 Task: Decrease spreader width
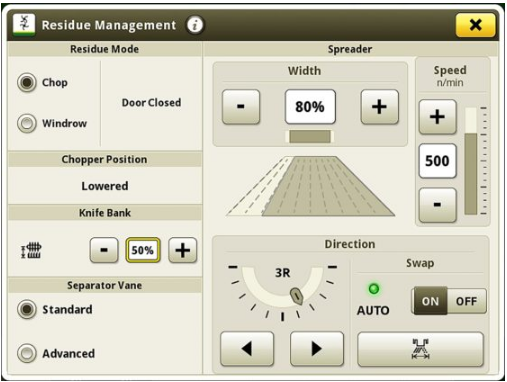[x=241, y=107]
